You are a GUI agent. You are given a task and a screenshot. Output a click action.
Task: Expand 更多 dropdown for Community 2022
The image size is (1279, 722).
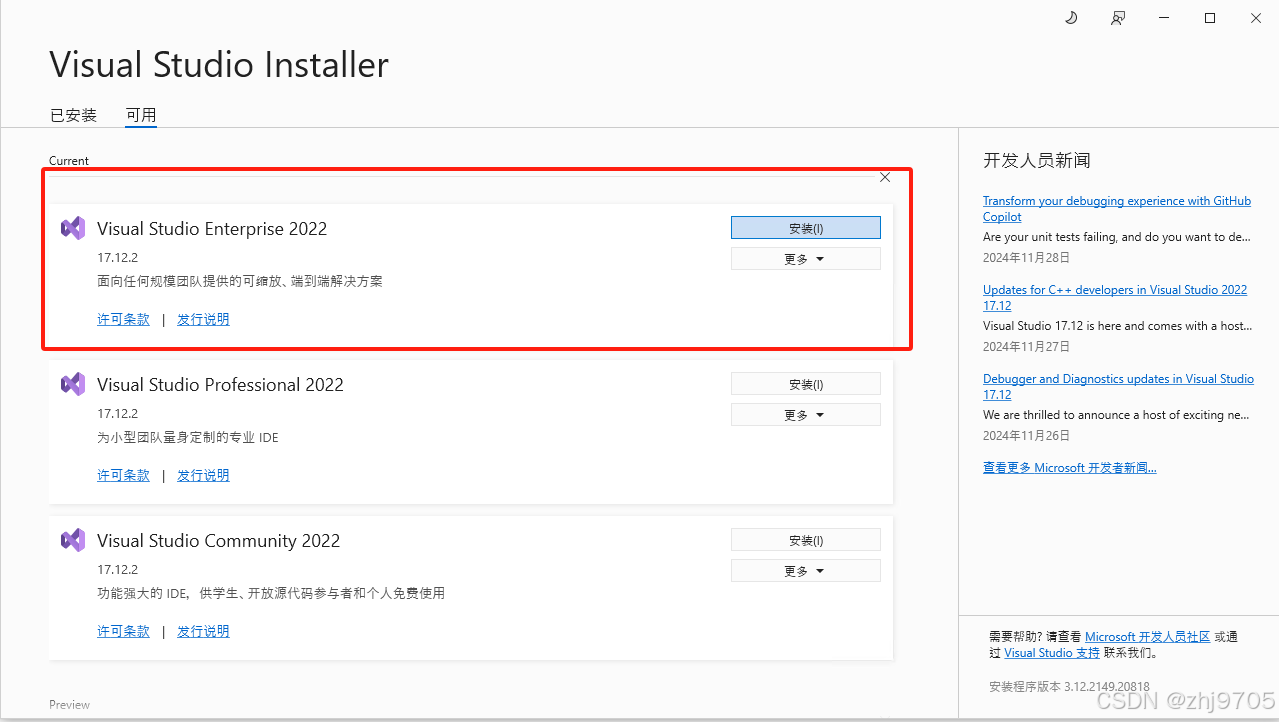tap(806, 571)
